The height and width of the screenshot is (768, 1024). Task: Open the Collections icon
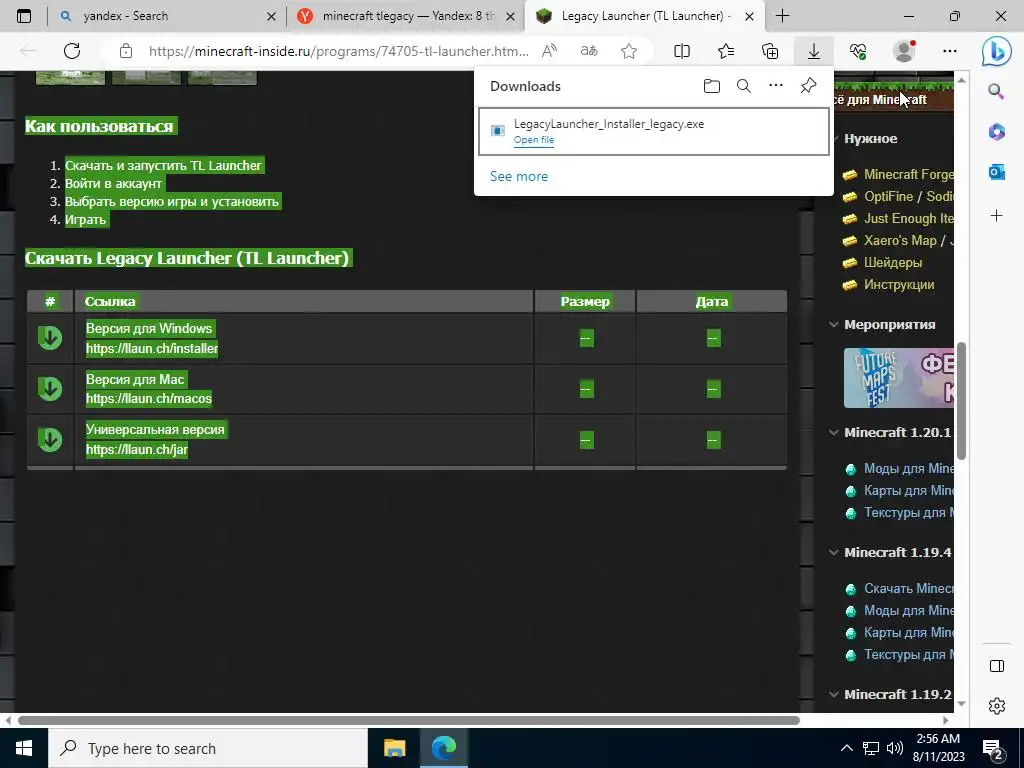(770, 51)
